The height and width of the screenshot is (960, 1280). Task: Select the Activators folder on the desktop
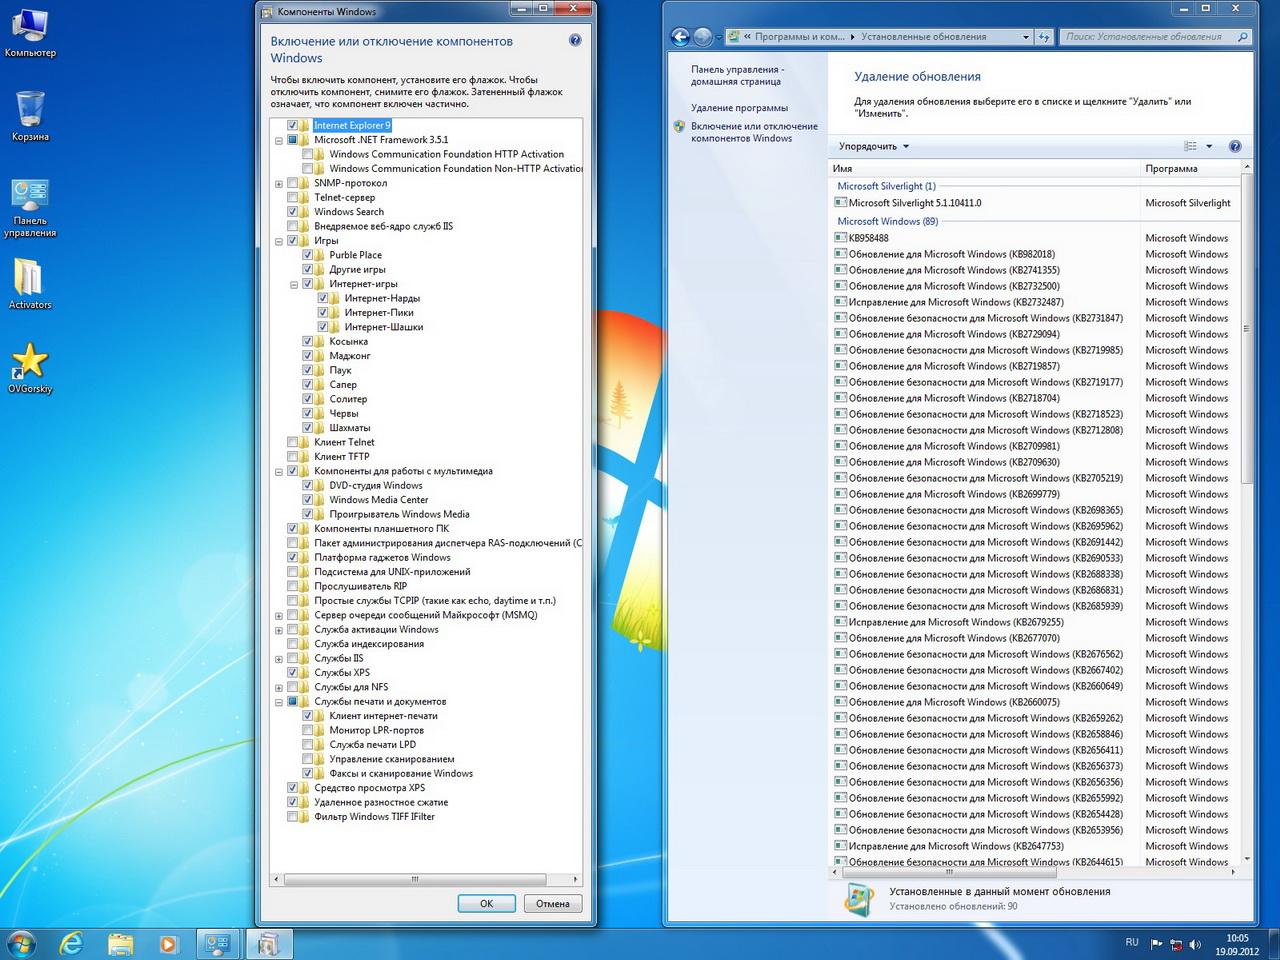(x=30, y=283)
